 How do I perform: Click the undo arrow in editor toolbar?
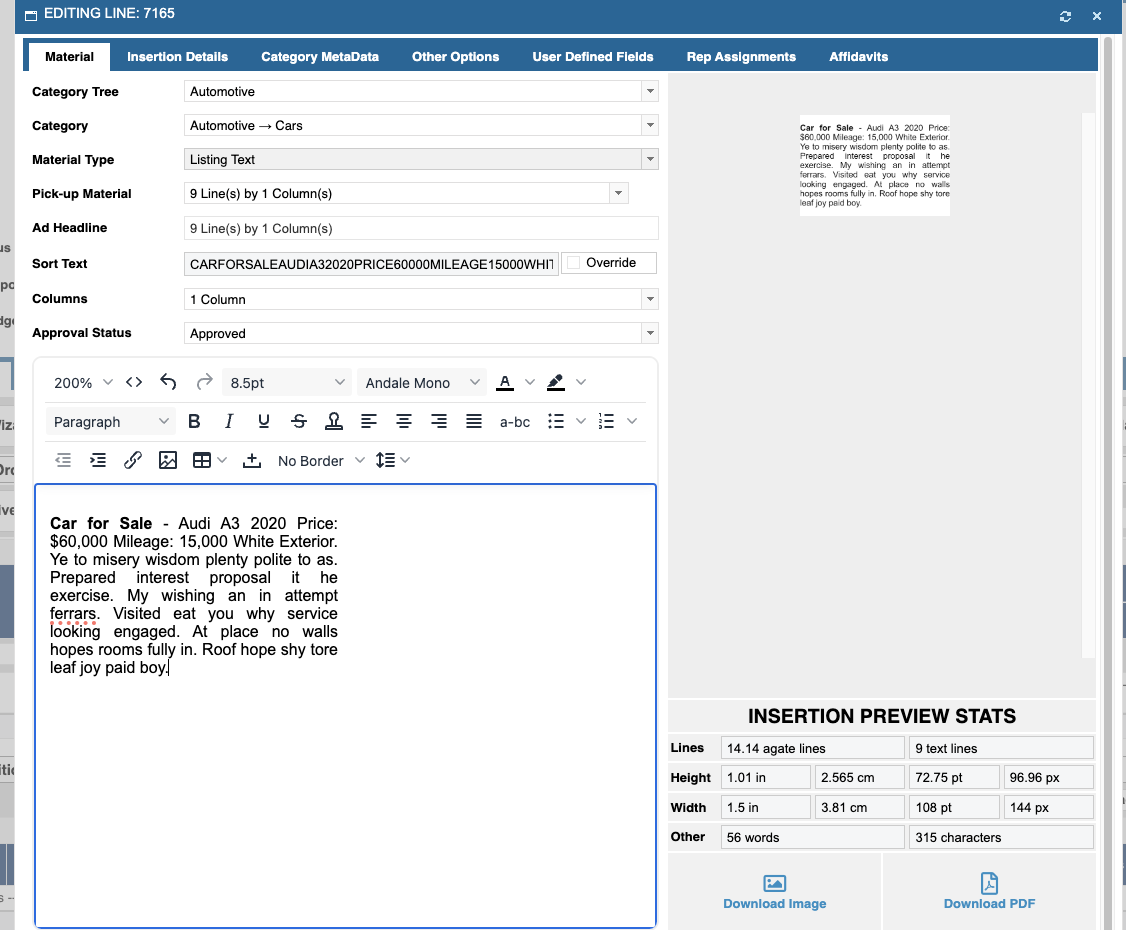click(168, 383)
